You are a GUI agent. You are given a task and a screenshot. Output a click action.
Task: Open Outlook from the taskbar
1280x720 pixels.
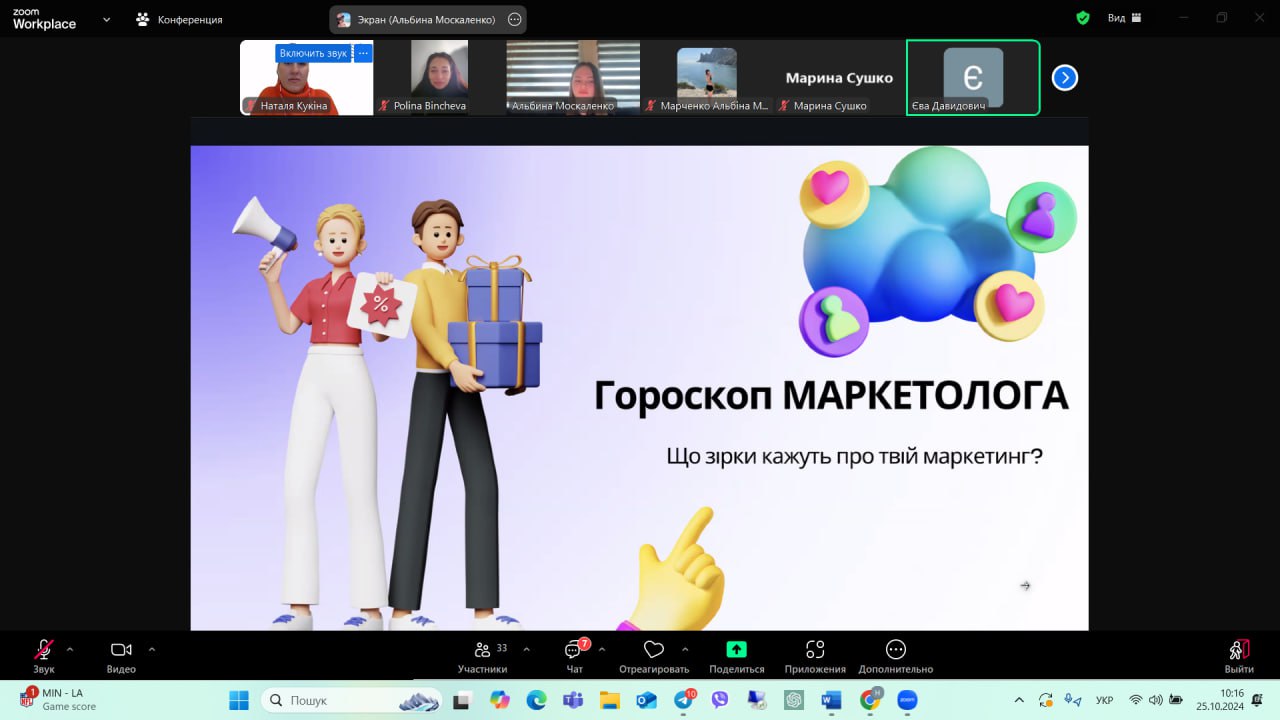click(x=646, y=700)
